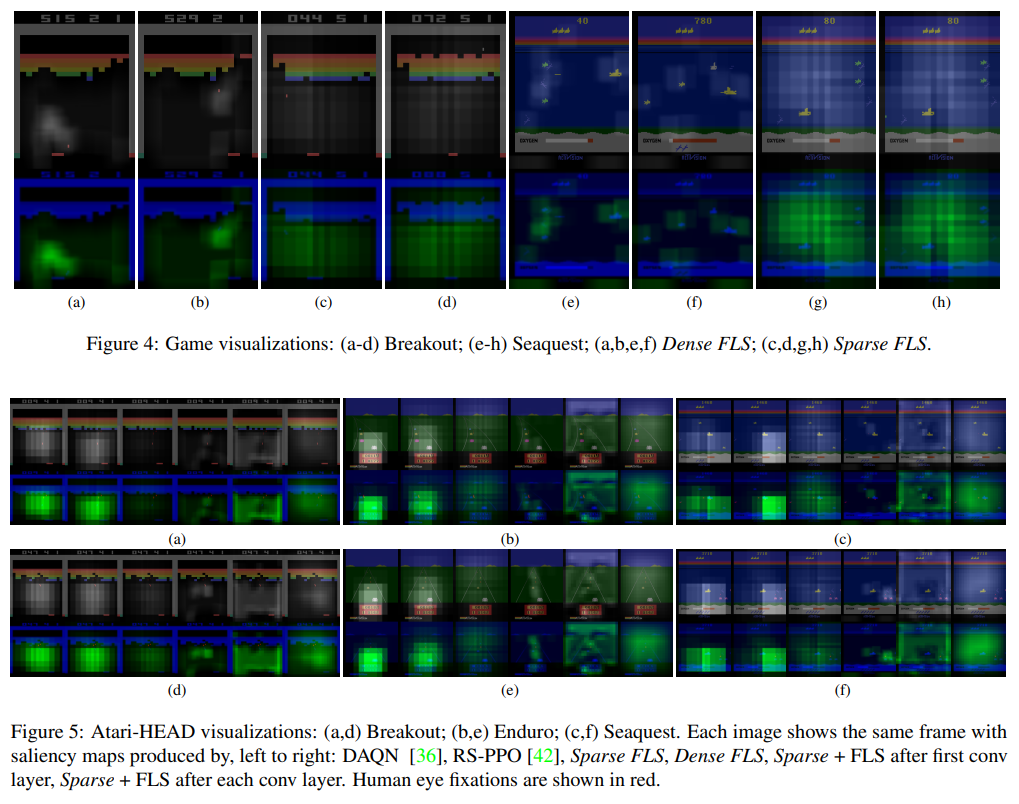
Task: Click the "(a)" label in Figure 5
Action: click(177, 539)
